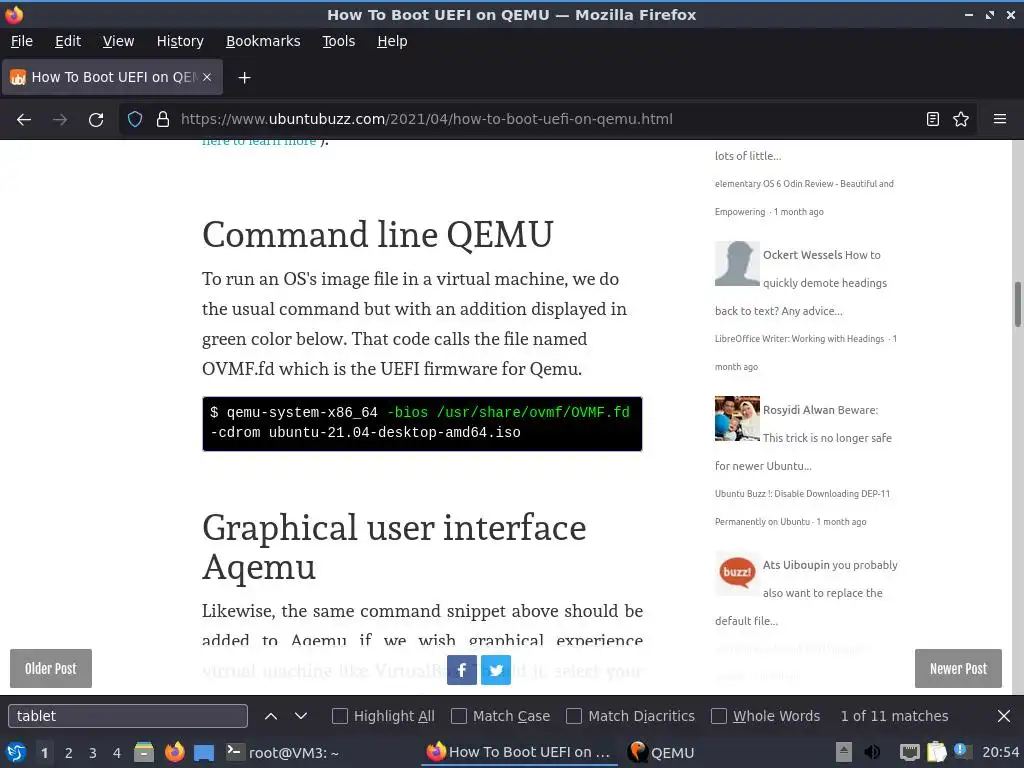
Task: Open a new tab with the plus button
Action: (x=244, y=78)
